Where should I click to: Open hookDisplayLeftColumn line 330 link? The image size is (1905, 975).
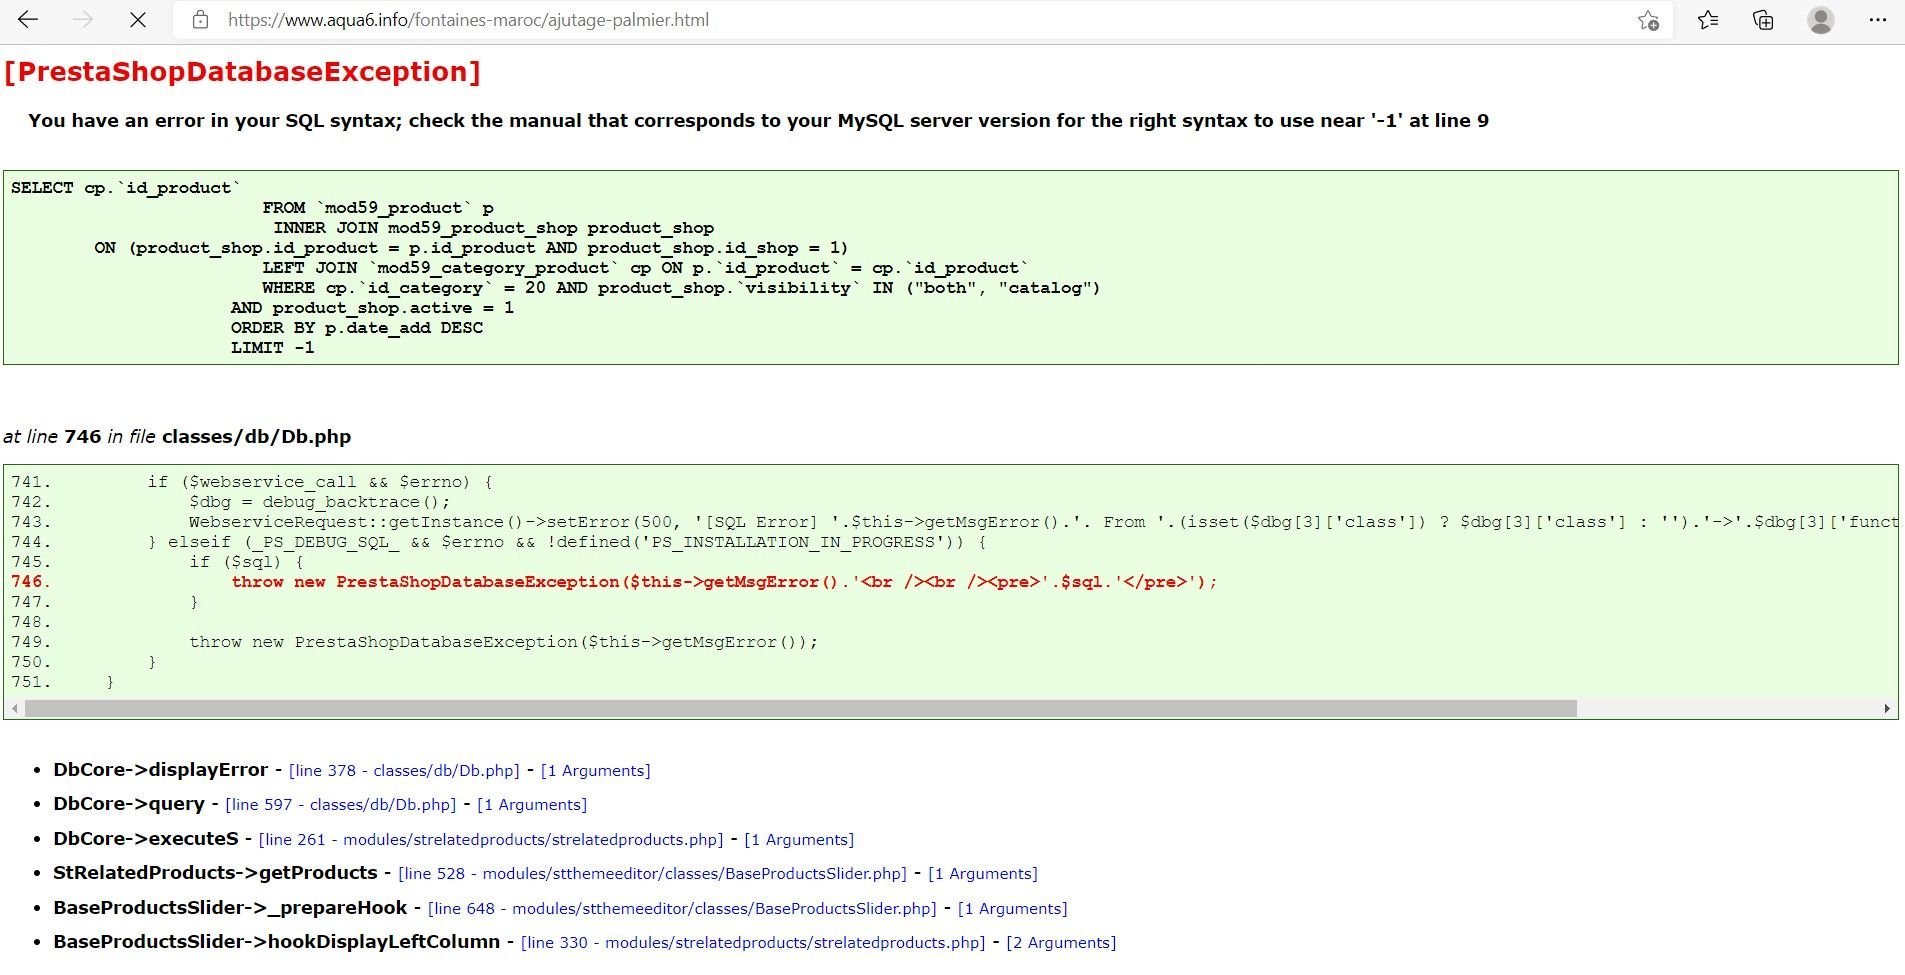pos(753,943)
